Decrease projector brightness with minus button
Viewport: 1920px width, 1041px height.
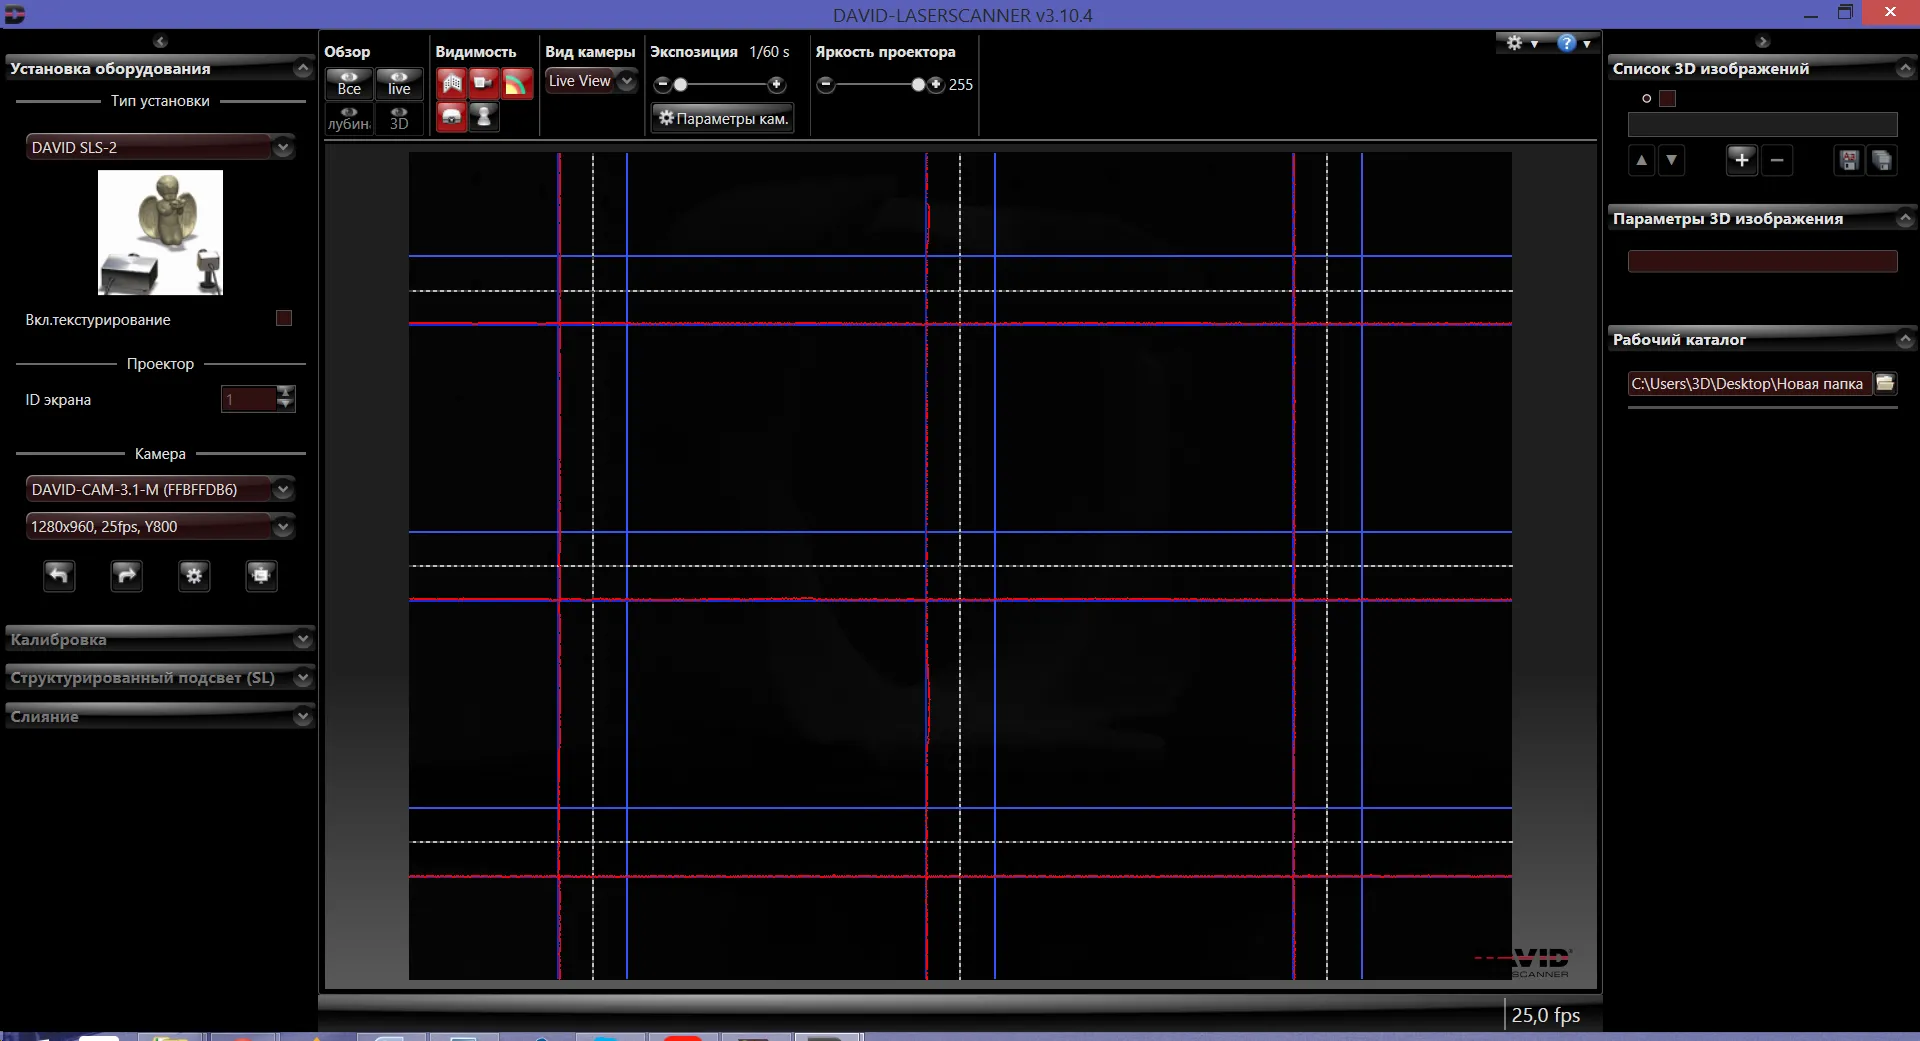click(x=826, y=85)
